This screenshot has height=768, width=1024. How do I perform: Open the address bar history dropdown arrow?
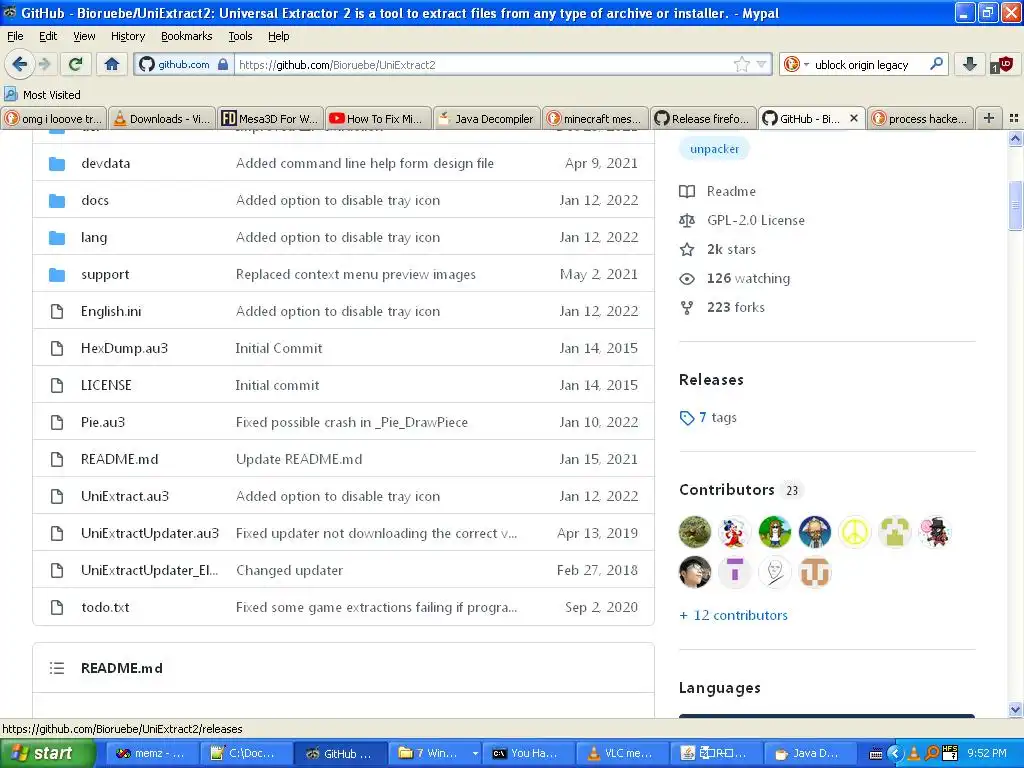761,65
